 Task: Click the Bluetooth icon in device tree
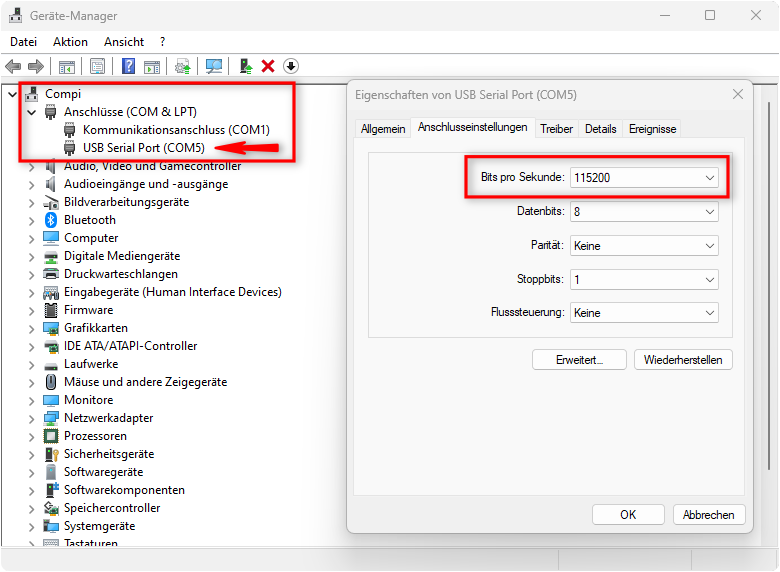[51, 220]
